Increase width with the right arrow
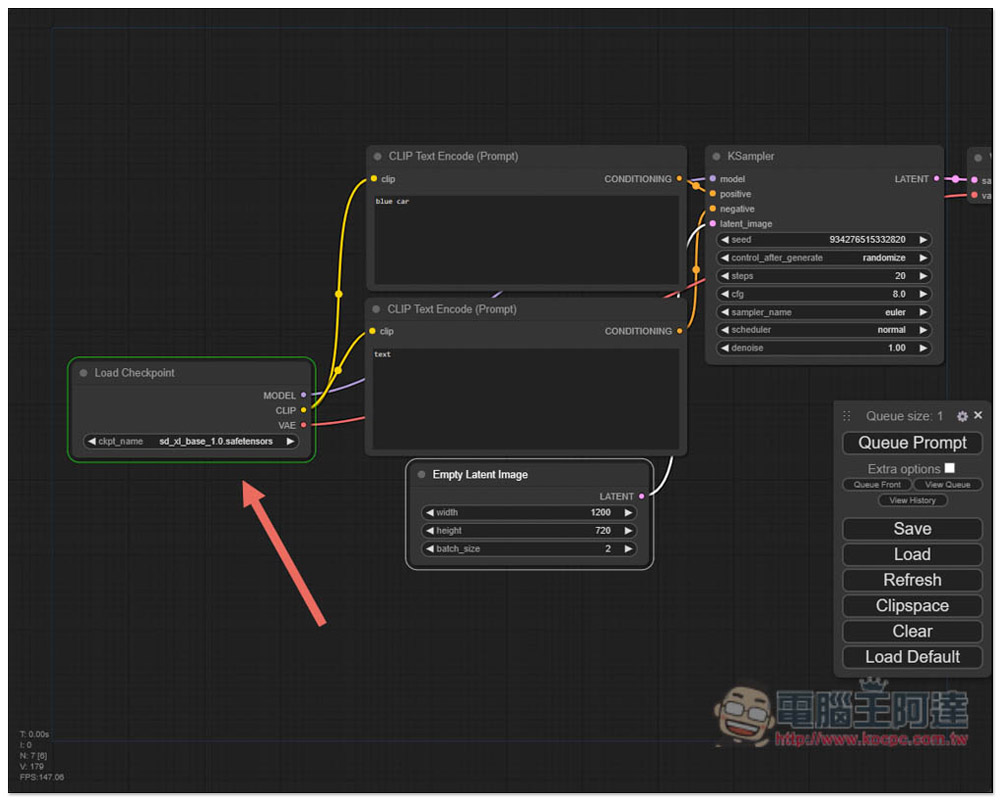 tap(628, 513)
